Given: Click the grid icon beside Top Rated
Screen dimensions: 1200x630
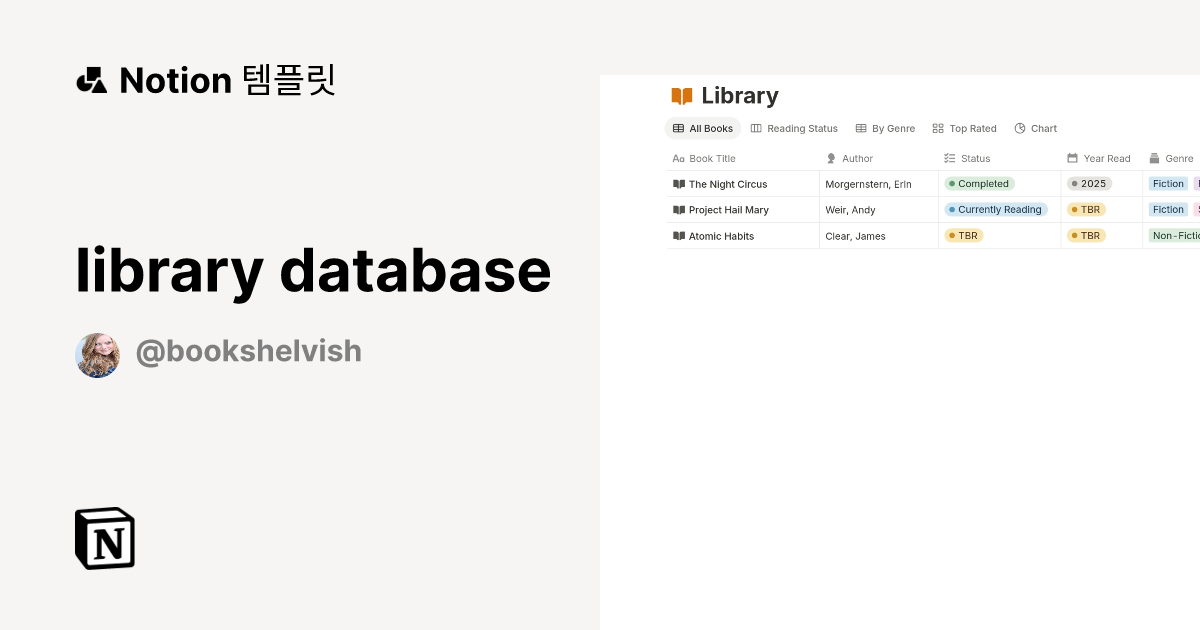Looking at the screenshot, I should (938, 128).
